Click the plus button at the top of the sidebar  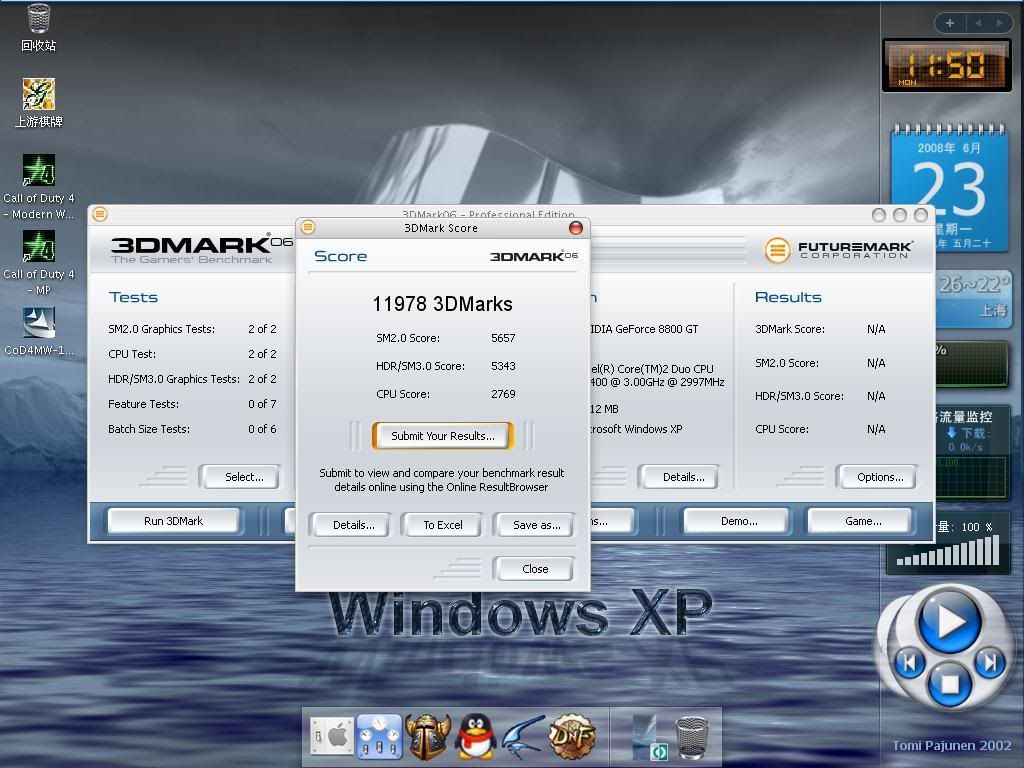(x=950, y=24)
